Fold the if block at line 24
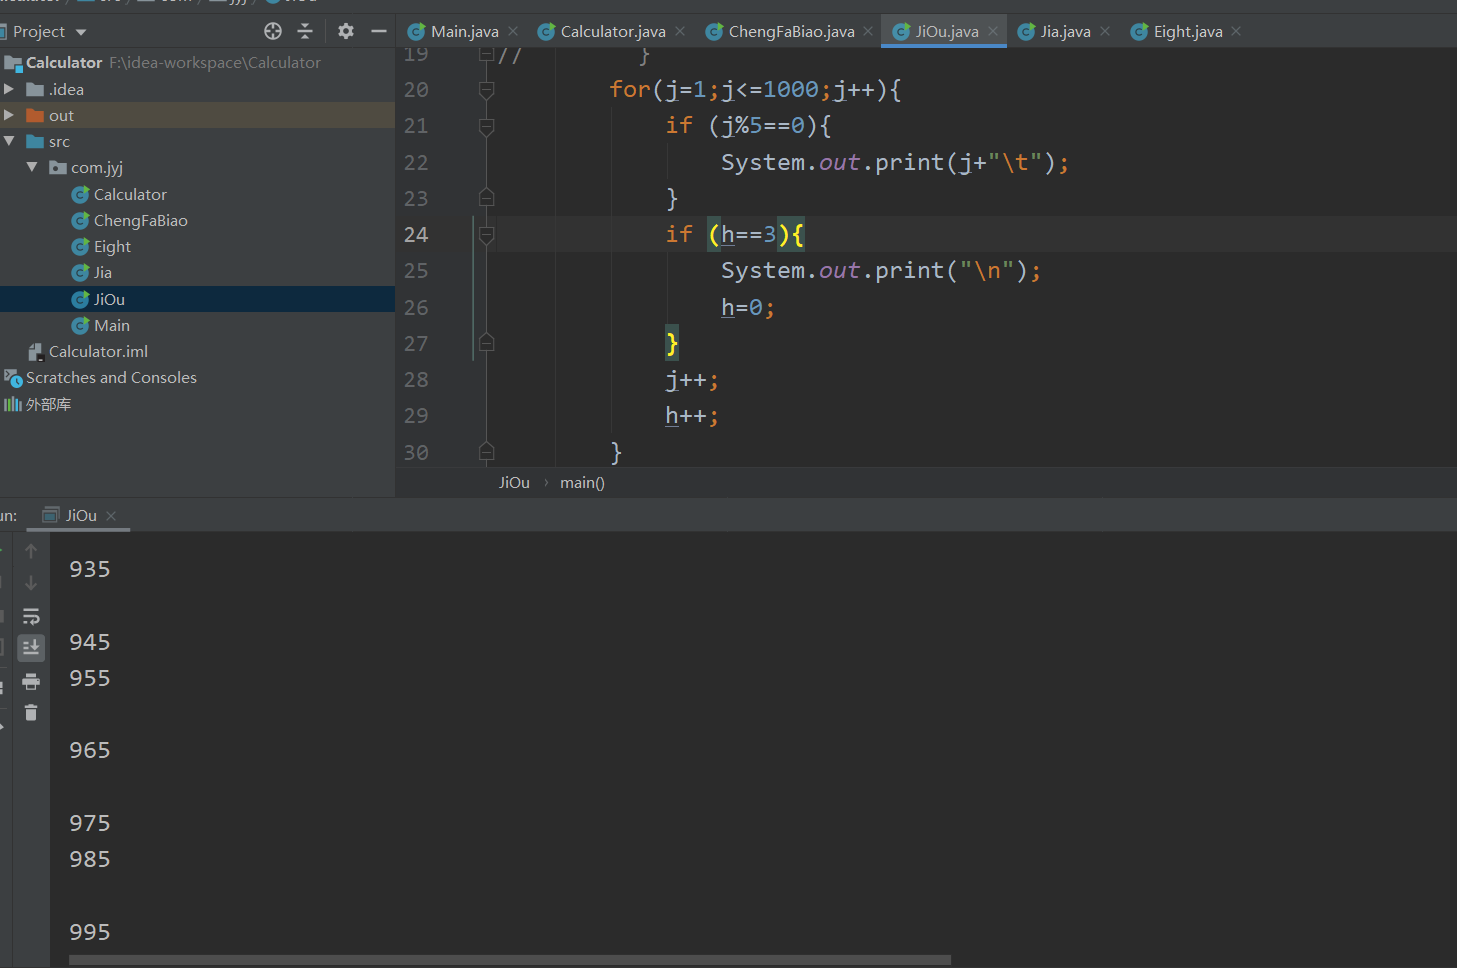 click(487, 235)
